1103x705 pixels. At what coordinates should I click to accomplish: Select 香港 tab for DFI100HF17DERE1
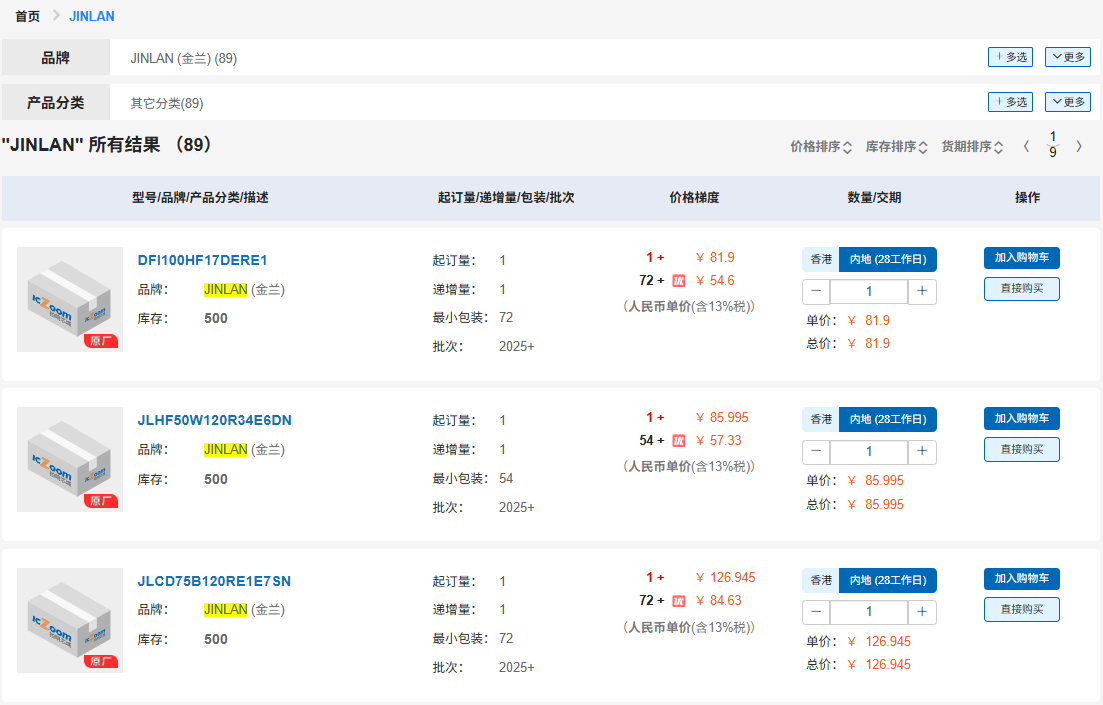(x=820, y=260)
